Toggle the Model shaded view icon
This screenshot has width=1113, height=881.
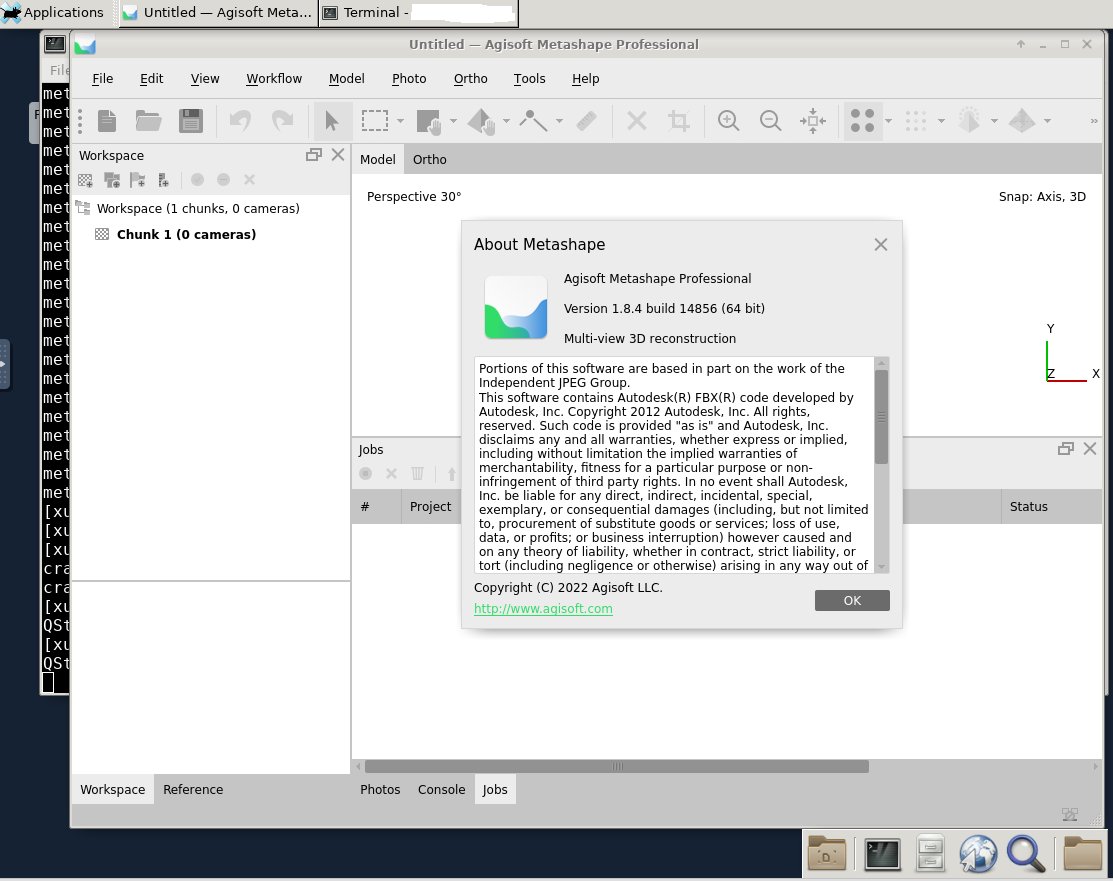point(969,121)
